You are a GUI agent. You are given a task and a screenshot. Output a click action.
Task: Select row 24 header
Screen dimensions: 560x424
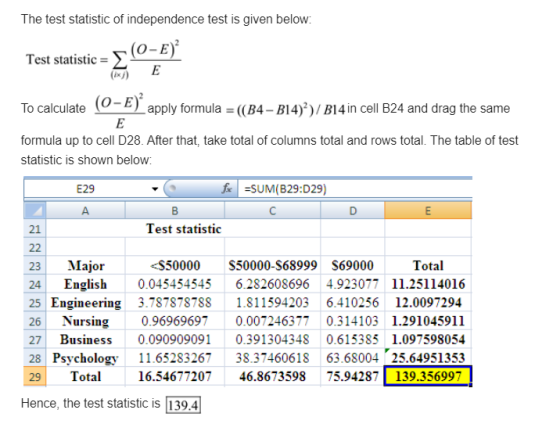click(x=35, y=284)
